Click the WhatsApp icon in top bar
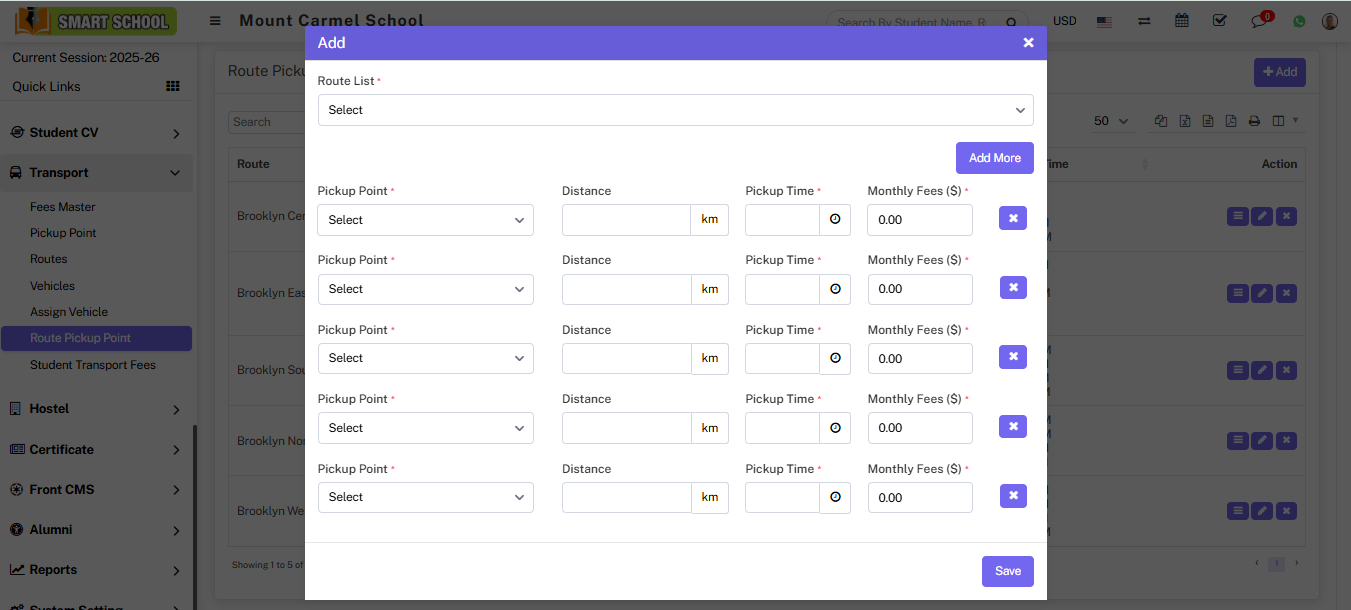The image size is (1351, 610). pos(1299,21)
